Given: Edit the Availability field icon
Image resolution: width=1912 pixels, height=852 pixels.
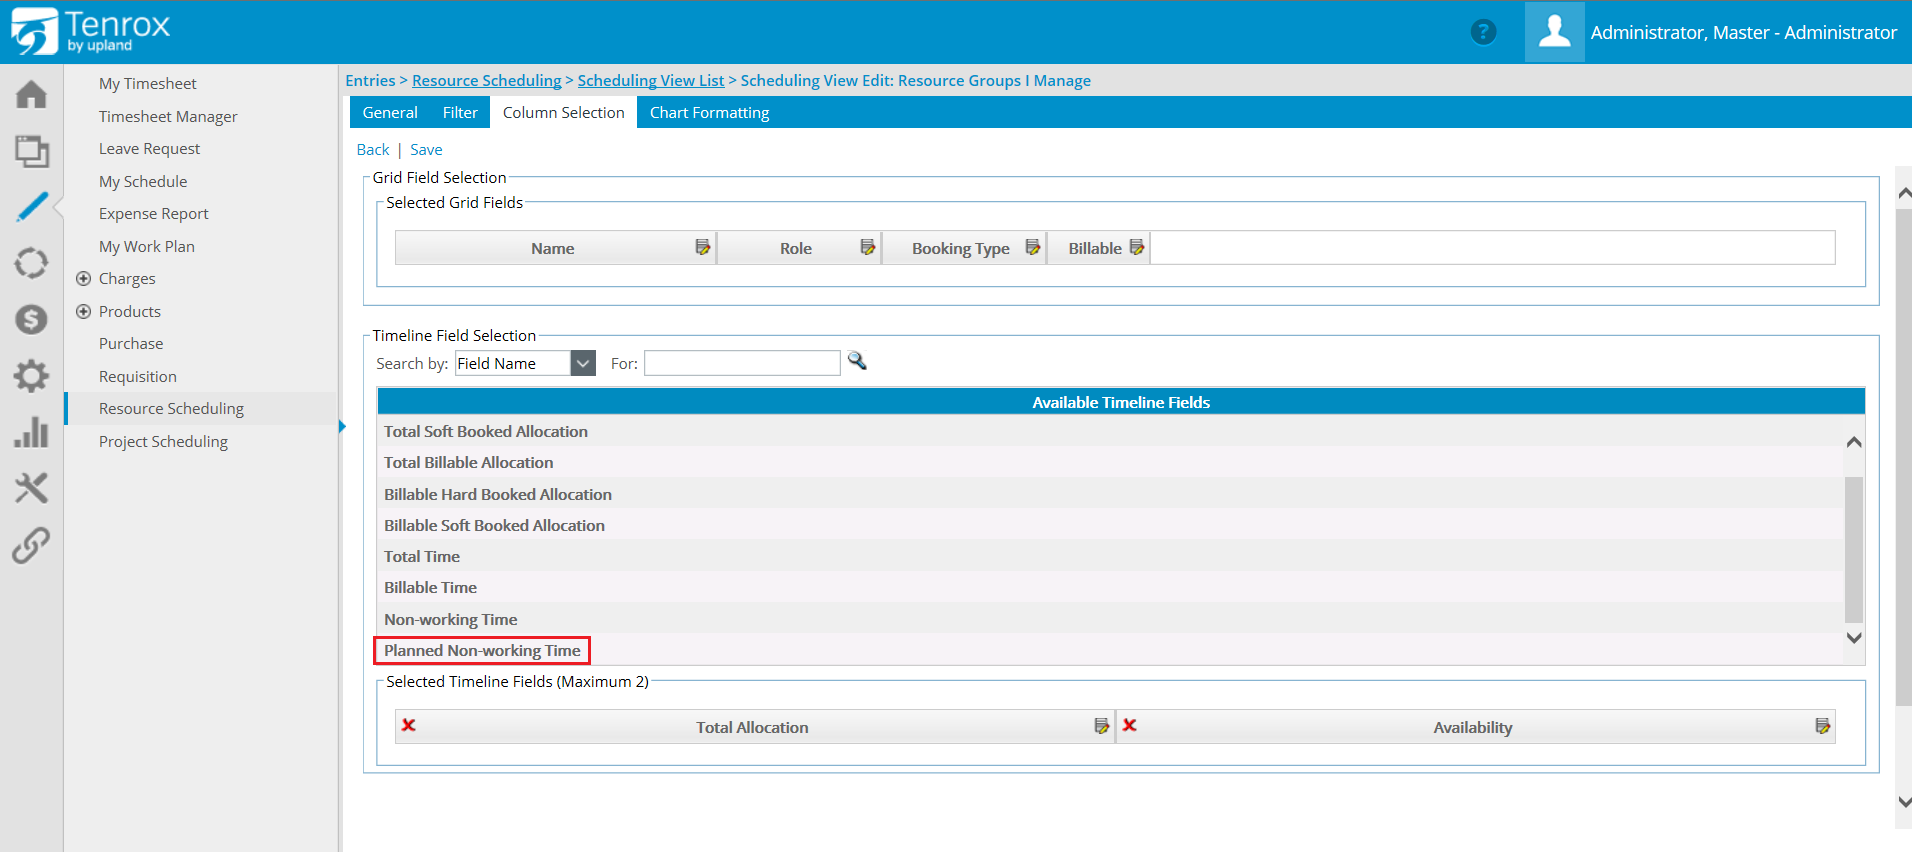Looking at the screenshot, I should click(1822, 726).
